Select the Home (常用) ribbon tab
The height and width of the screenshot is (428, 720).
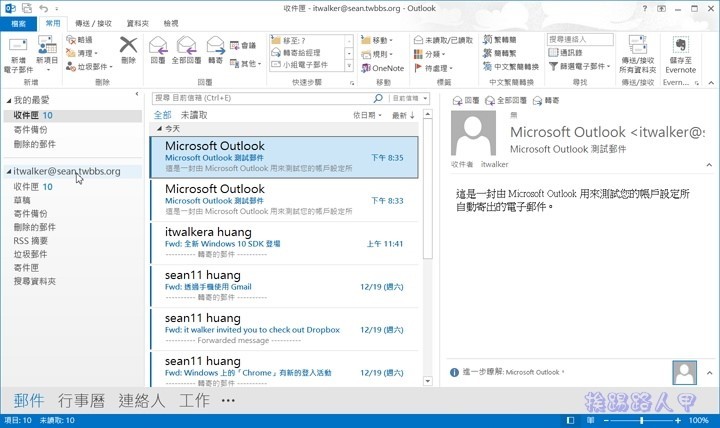53,23
